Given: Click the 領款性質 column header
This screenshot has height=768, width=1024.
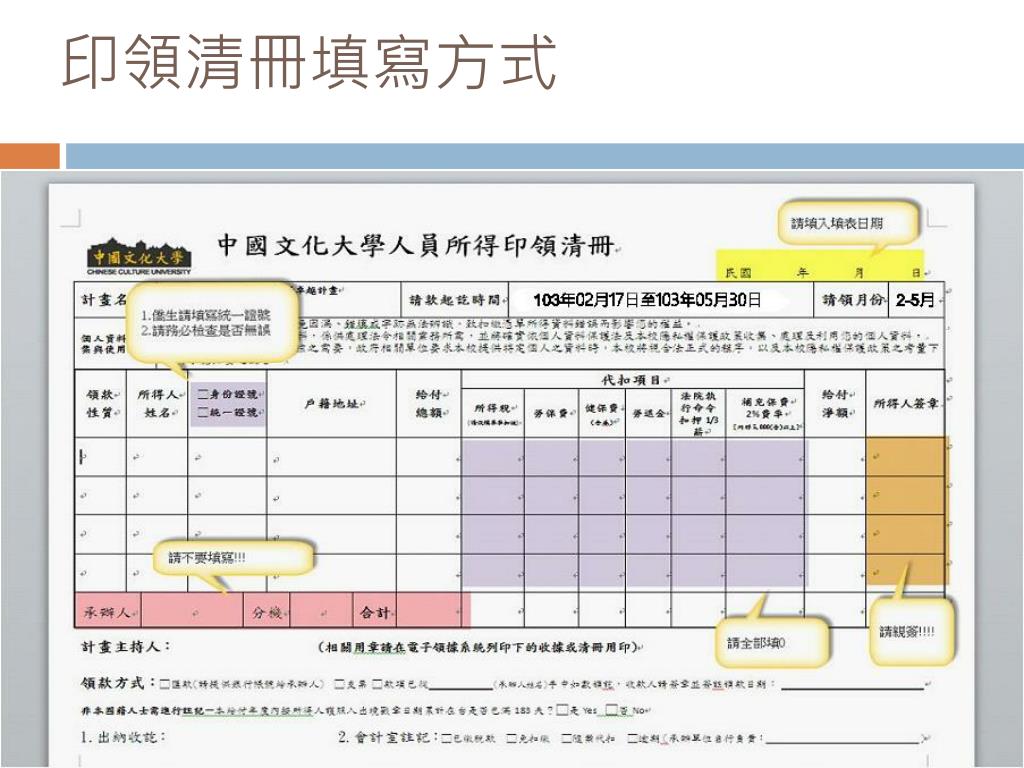Looking at the screenshot, I should [101, 404].
